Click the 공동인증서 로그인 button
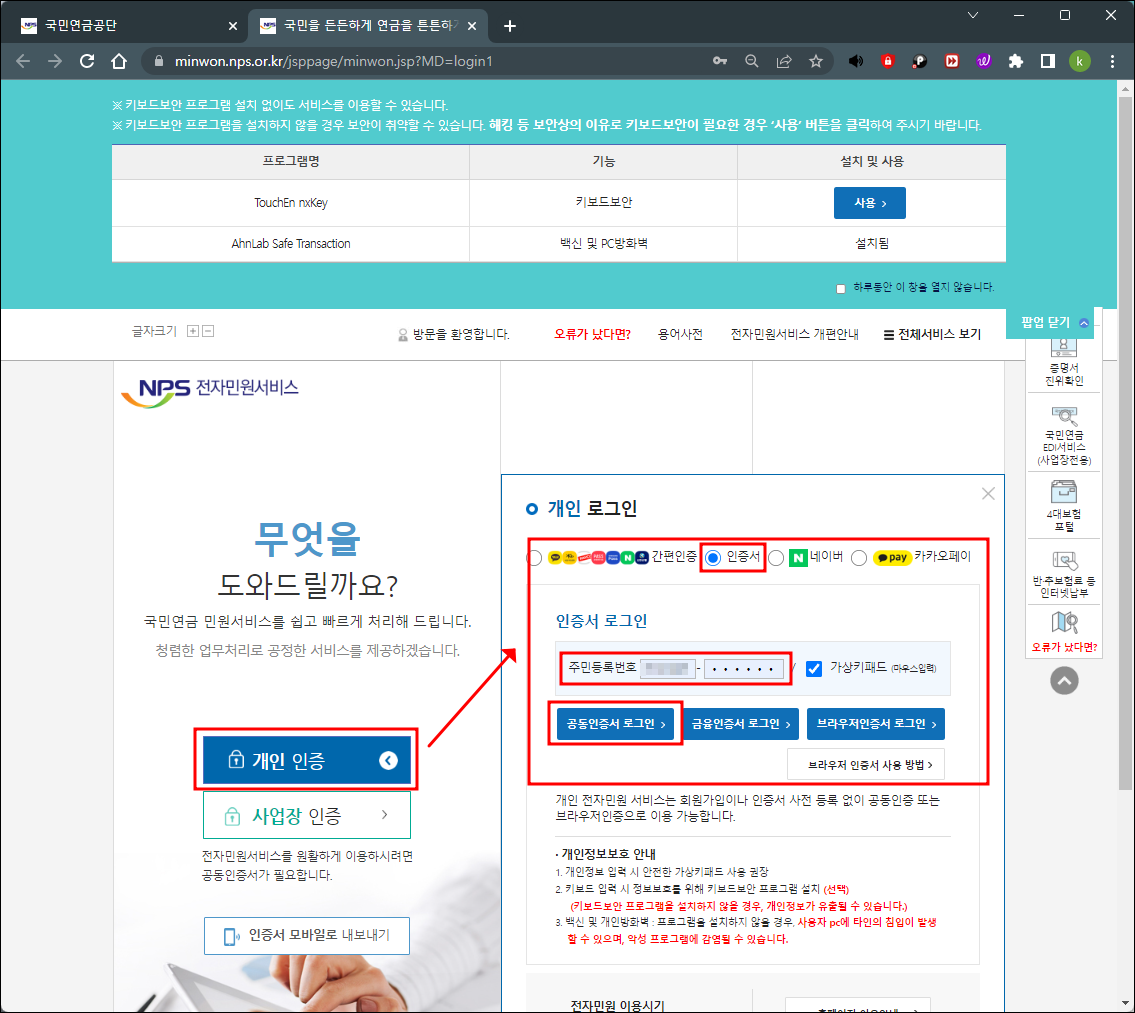This screenshot has height=1013, width=1135. (615, 724)
